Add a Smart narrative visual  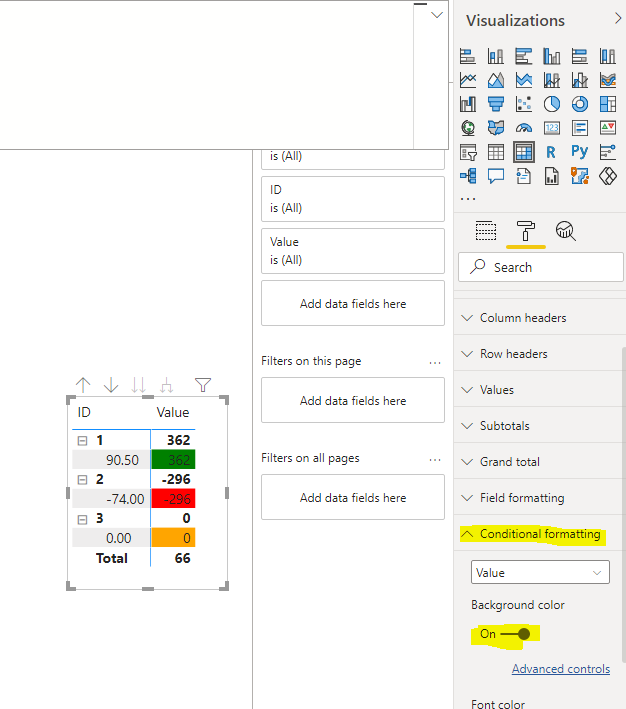pyautogui.click(x=524, y=175)
